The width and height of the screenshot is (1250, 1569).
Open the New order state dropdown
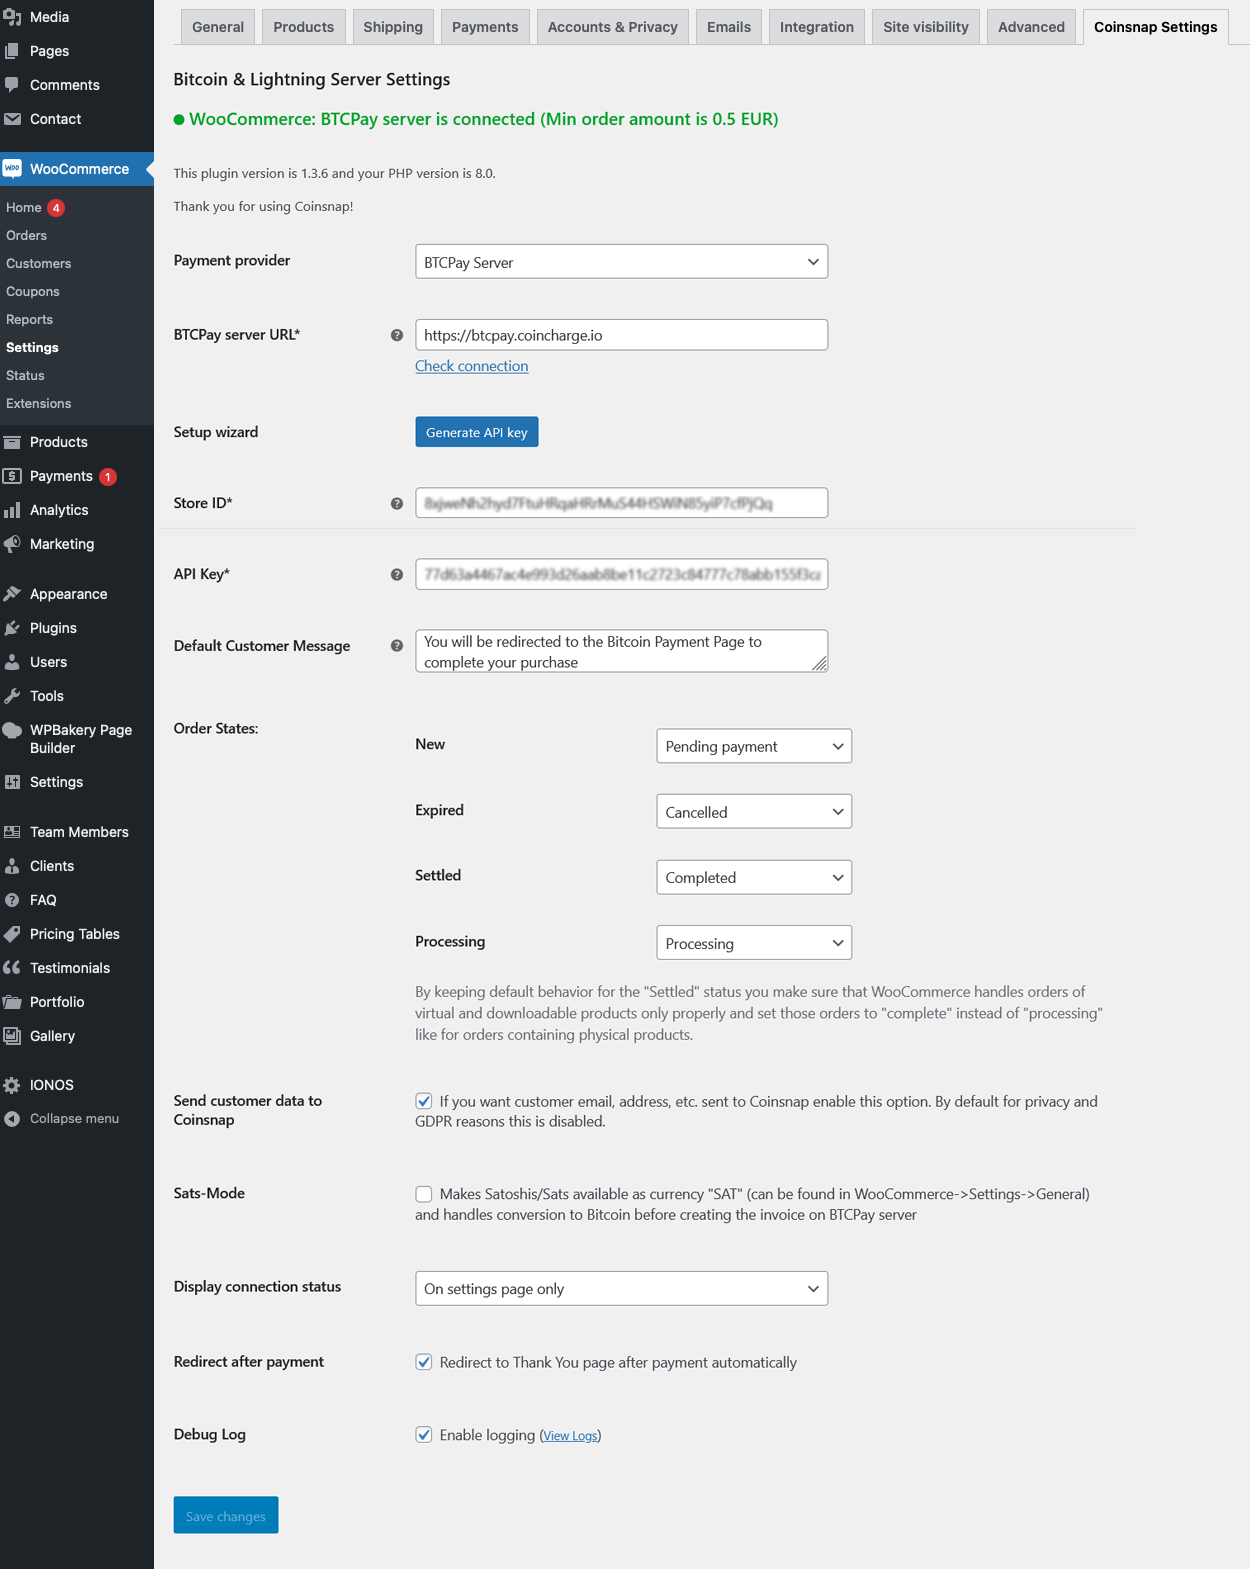click(754, 746)
